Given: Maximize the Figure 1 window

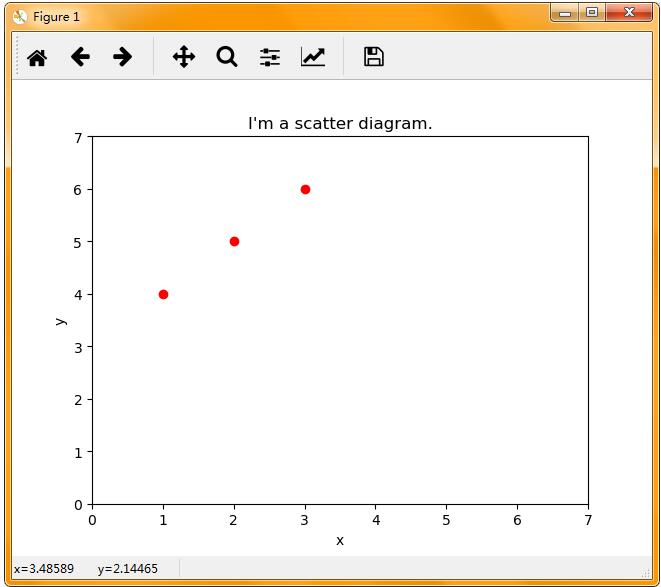Looking at the screenshot, I should 592,13.
